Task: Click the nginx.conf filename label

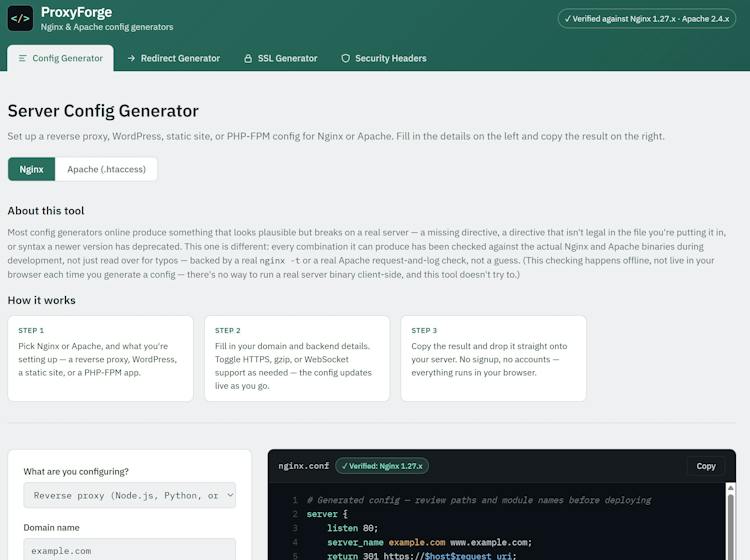Action: coord(304,466)
